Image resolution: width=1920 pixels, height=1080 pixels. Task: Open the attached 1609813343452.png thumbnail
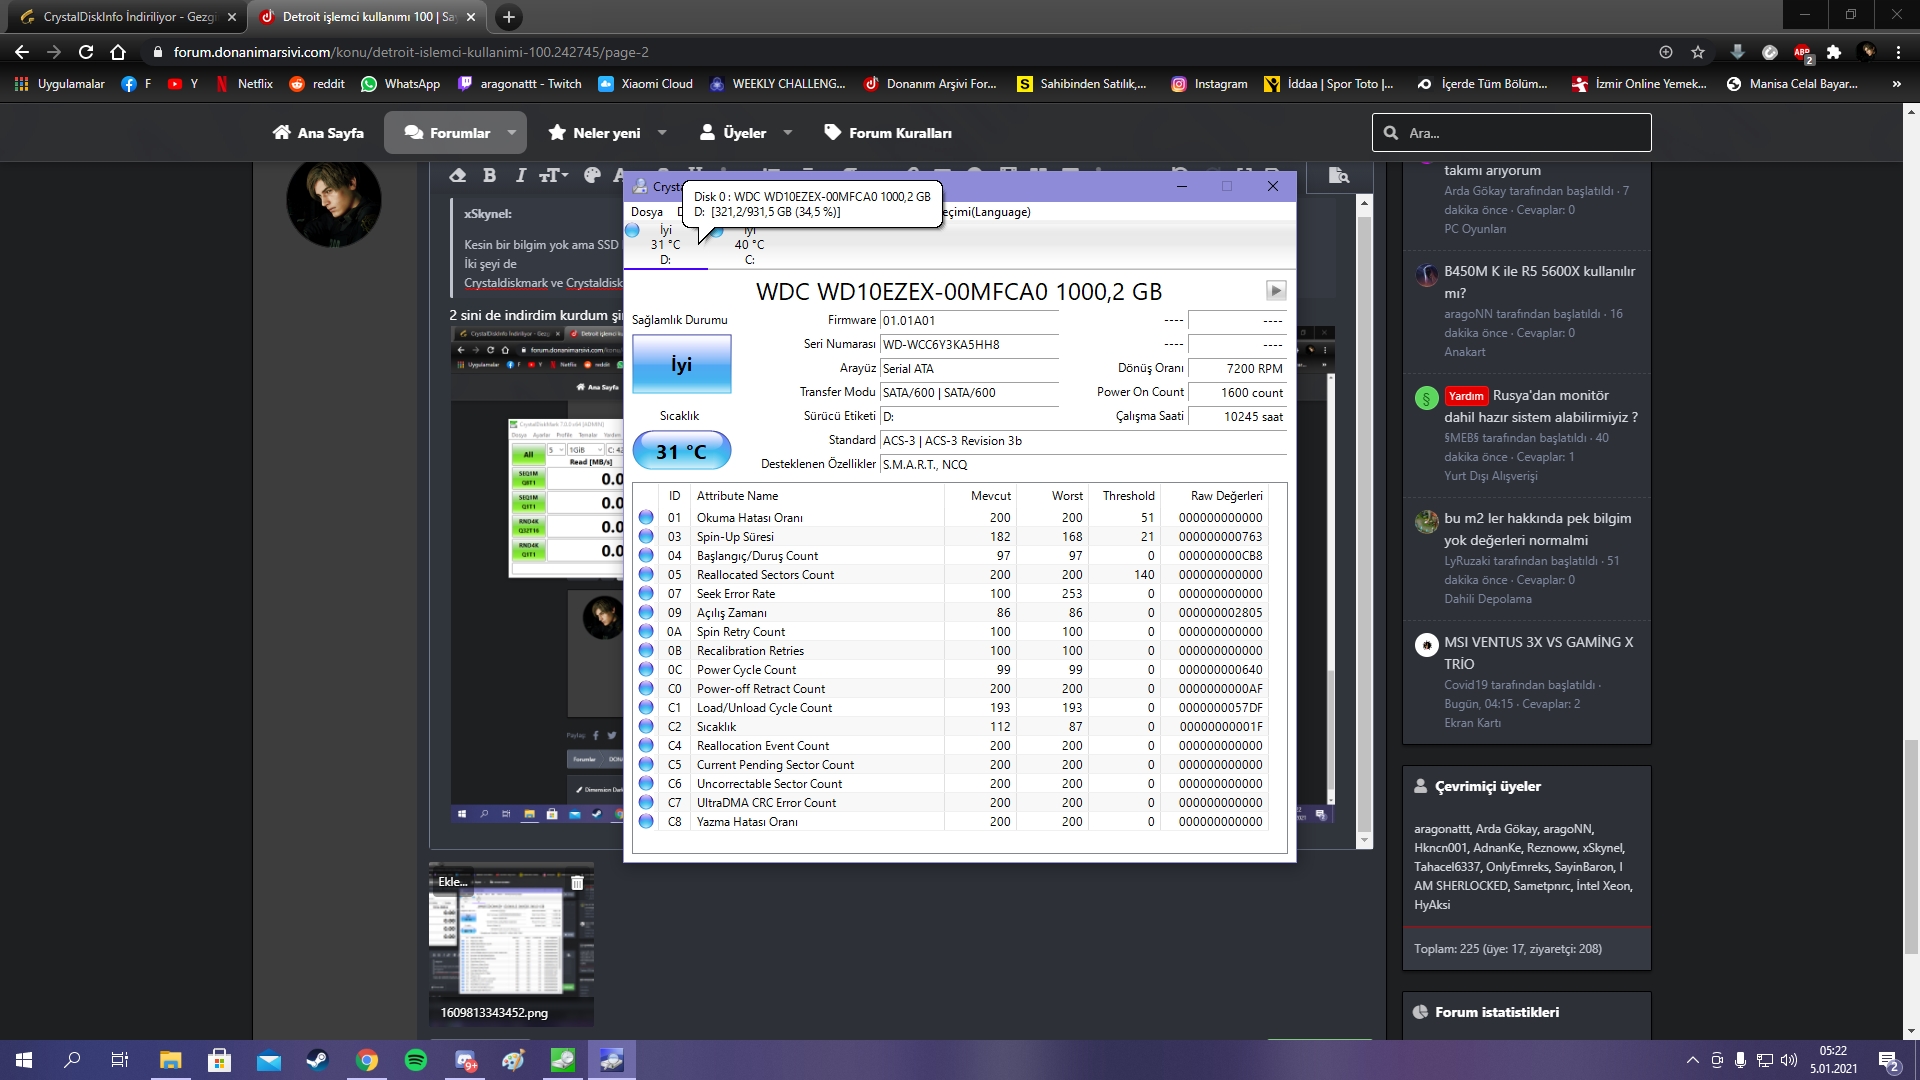(511, 944)
